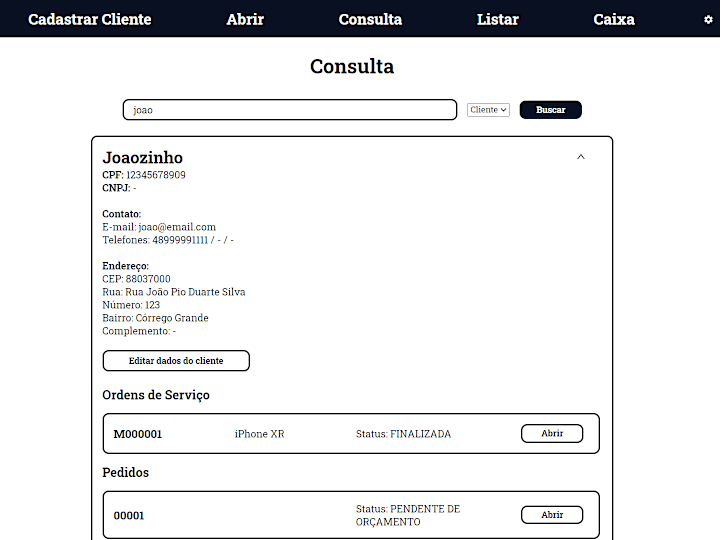Open the Cliente search type dropdown
720x540 pixels.
(x=488, y=110)
